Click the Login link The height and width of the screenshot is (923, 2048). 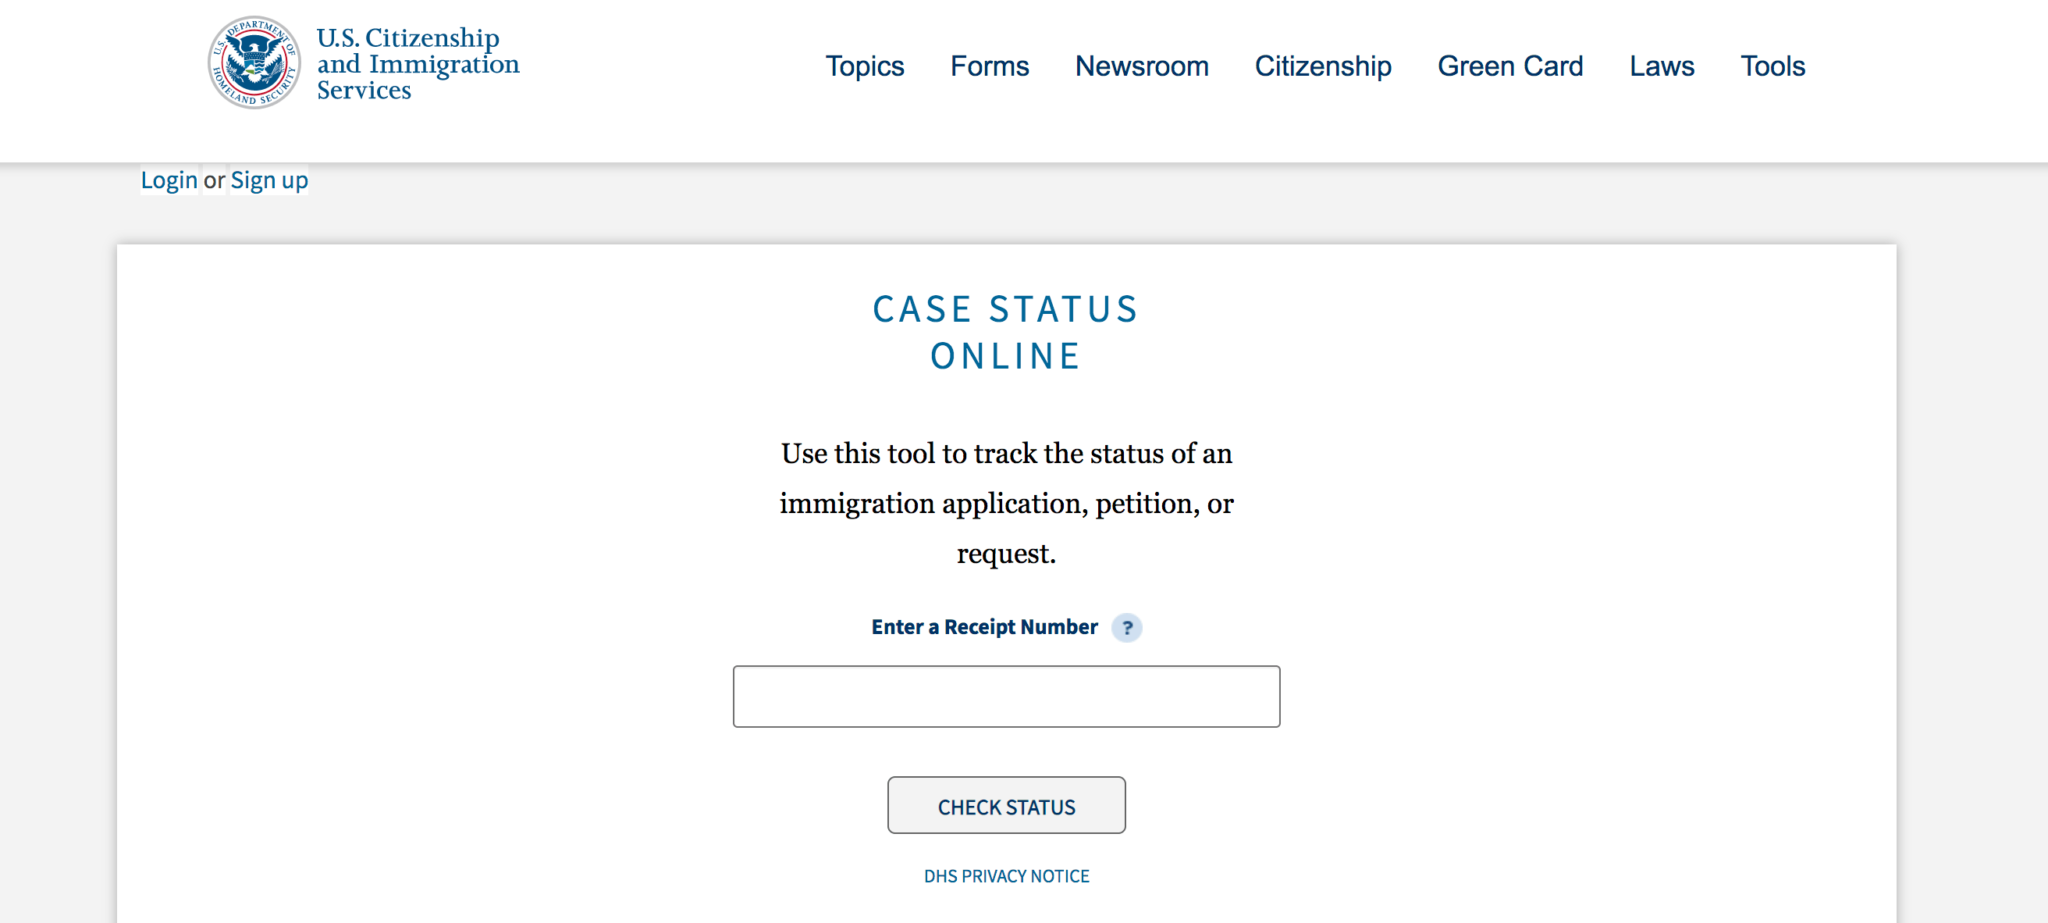tap(169, 180)
